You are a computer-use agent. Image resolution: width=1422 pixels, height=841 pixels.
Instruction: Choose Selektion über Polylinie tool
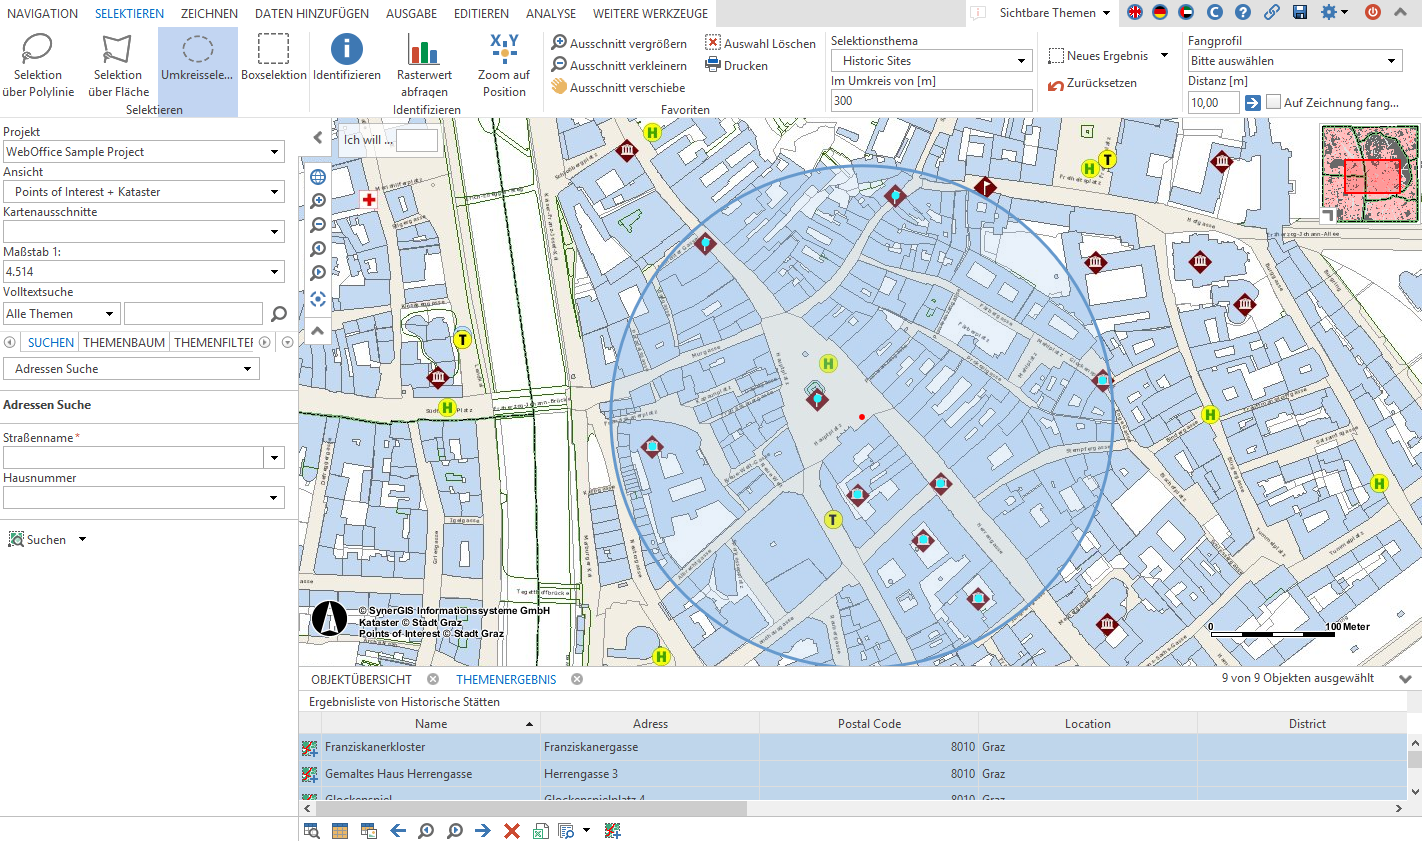click(38, 59)
